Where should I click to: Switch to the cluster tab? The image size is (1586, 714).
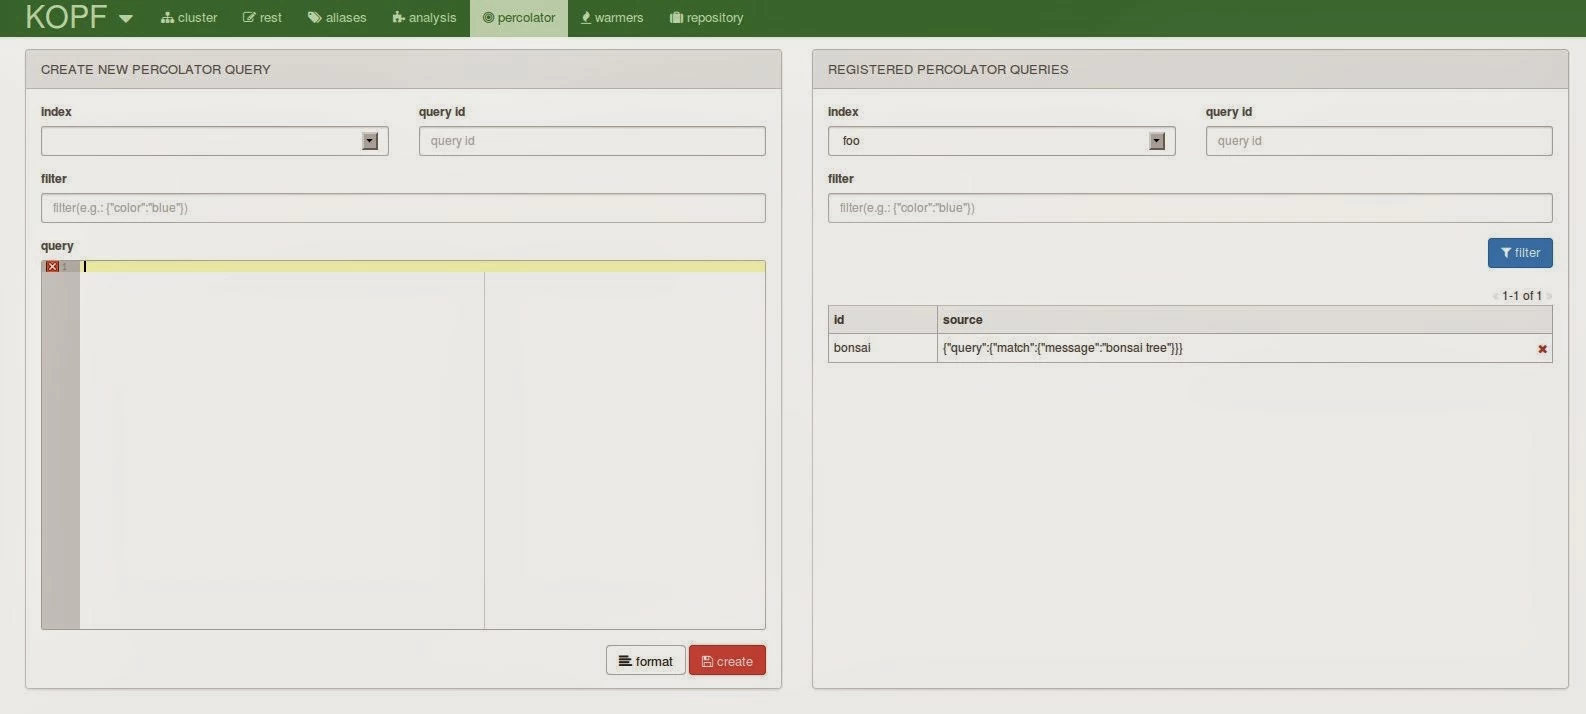click(x=189, y=18)
